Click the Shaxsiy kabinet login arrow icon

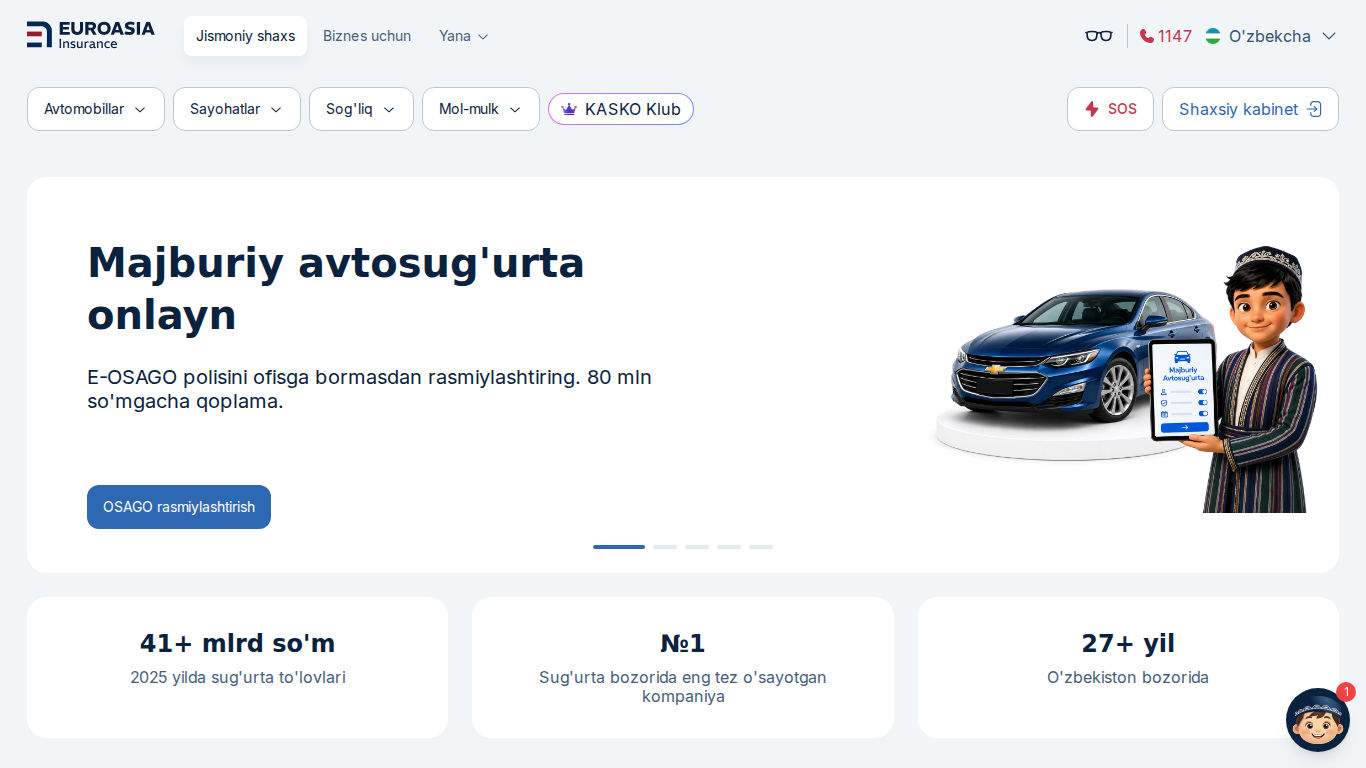tap(1314, 109)
